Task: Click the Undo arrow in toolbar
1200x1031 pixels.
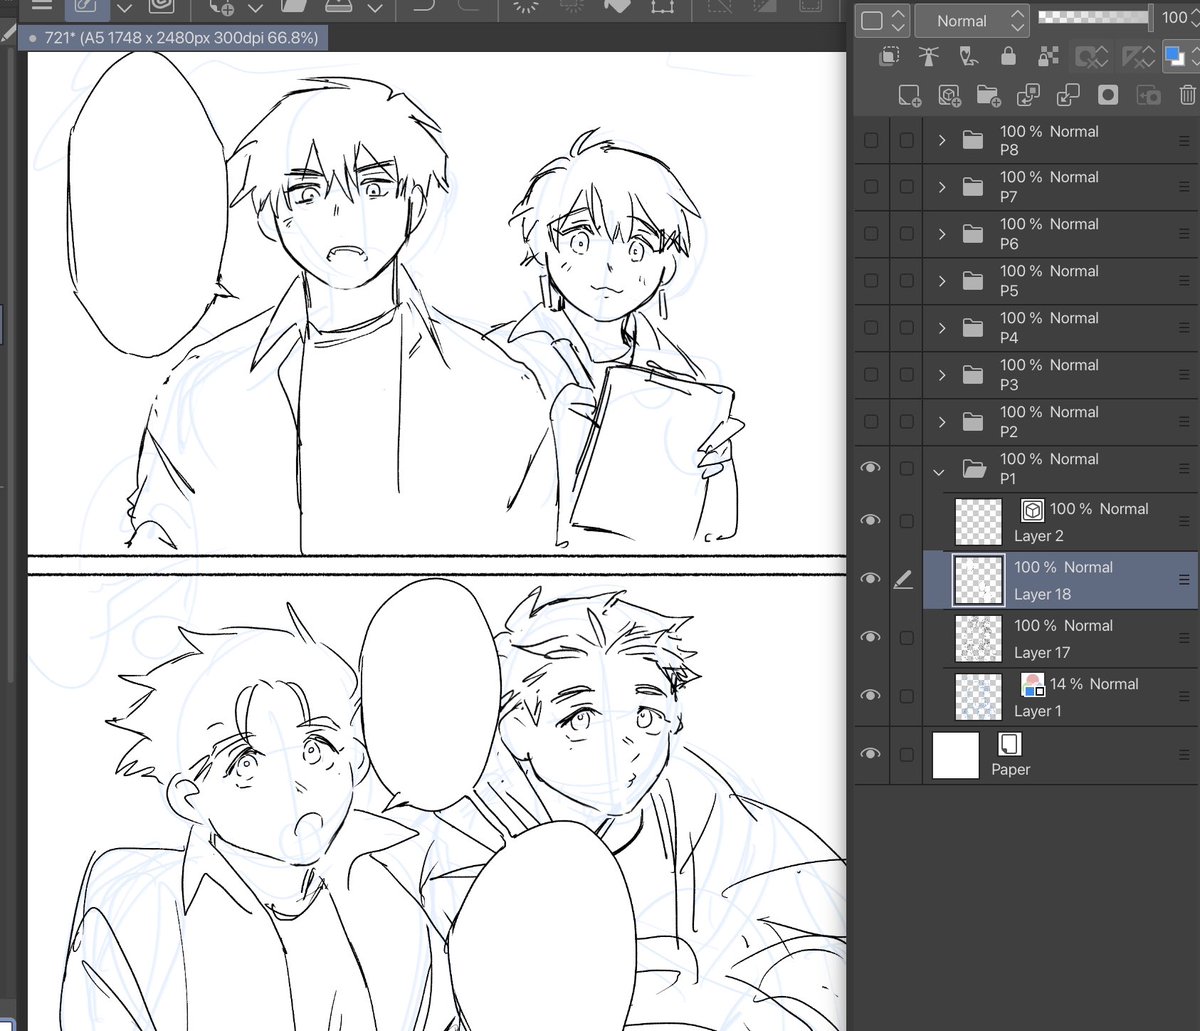Action: coord(424,6)
